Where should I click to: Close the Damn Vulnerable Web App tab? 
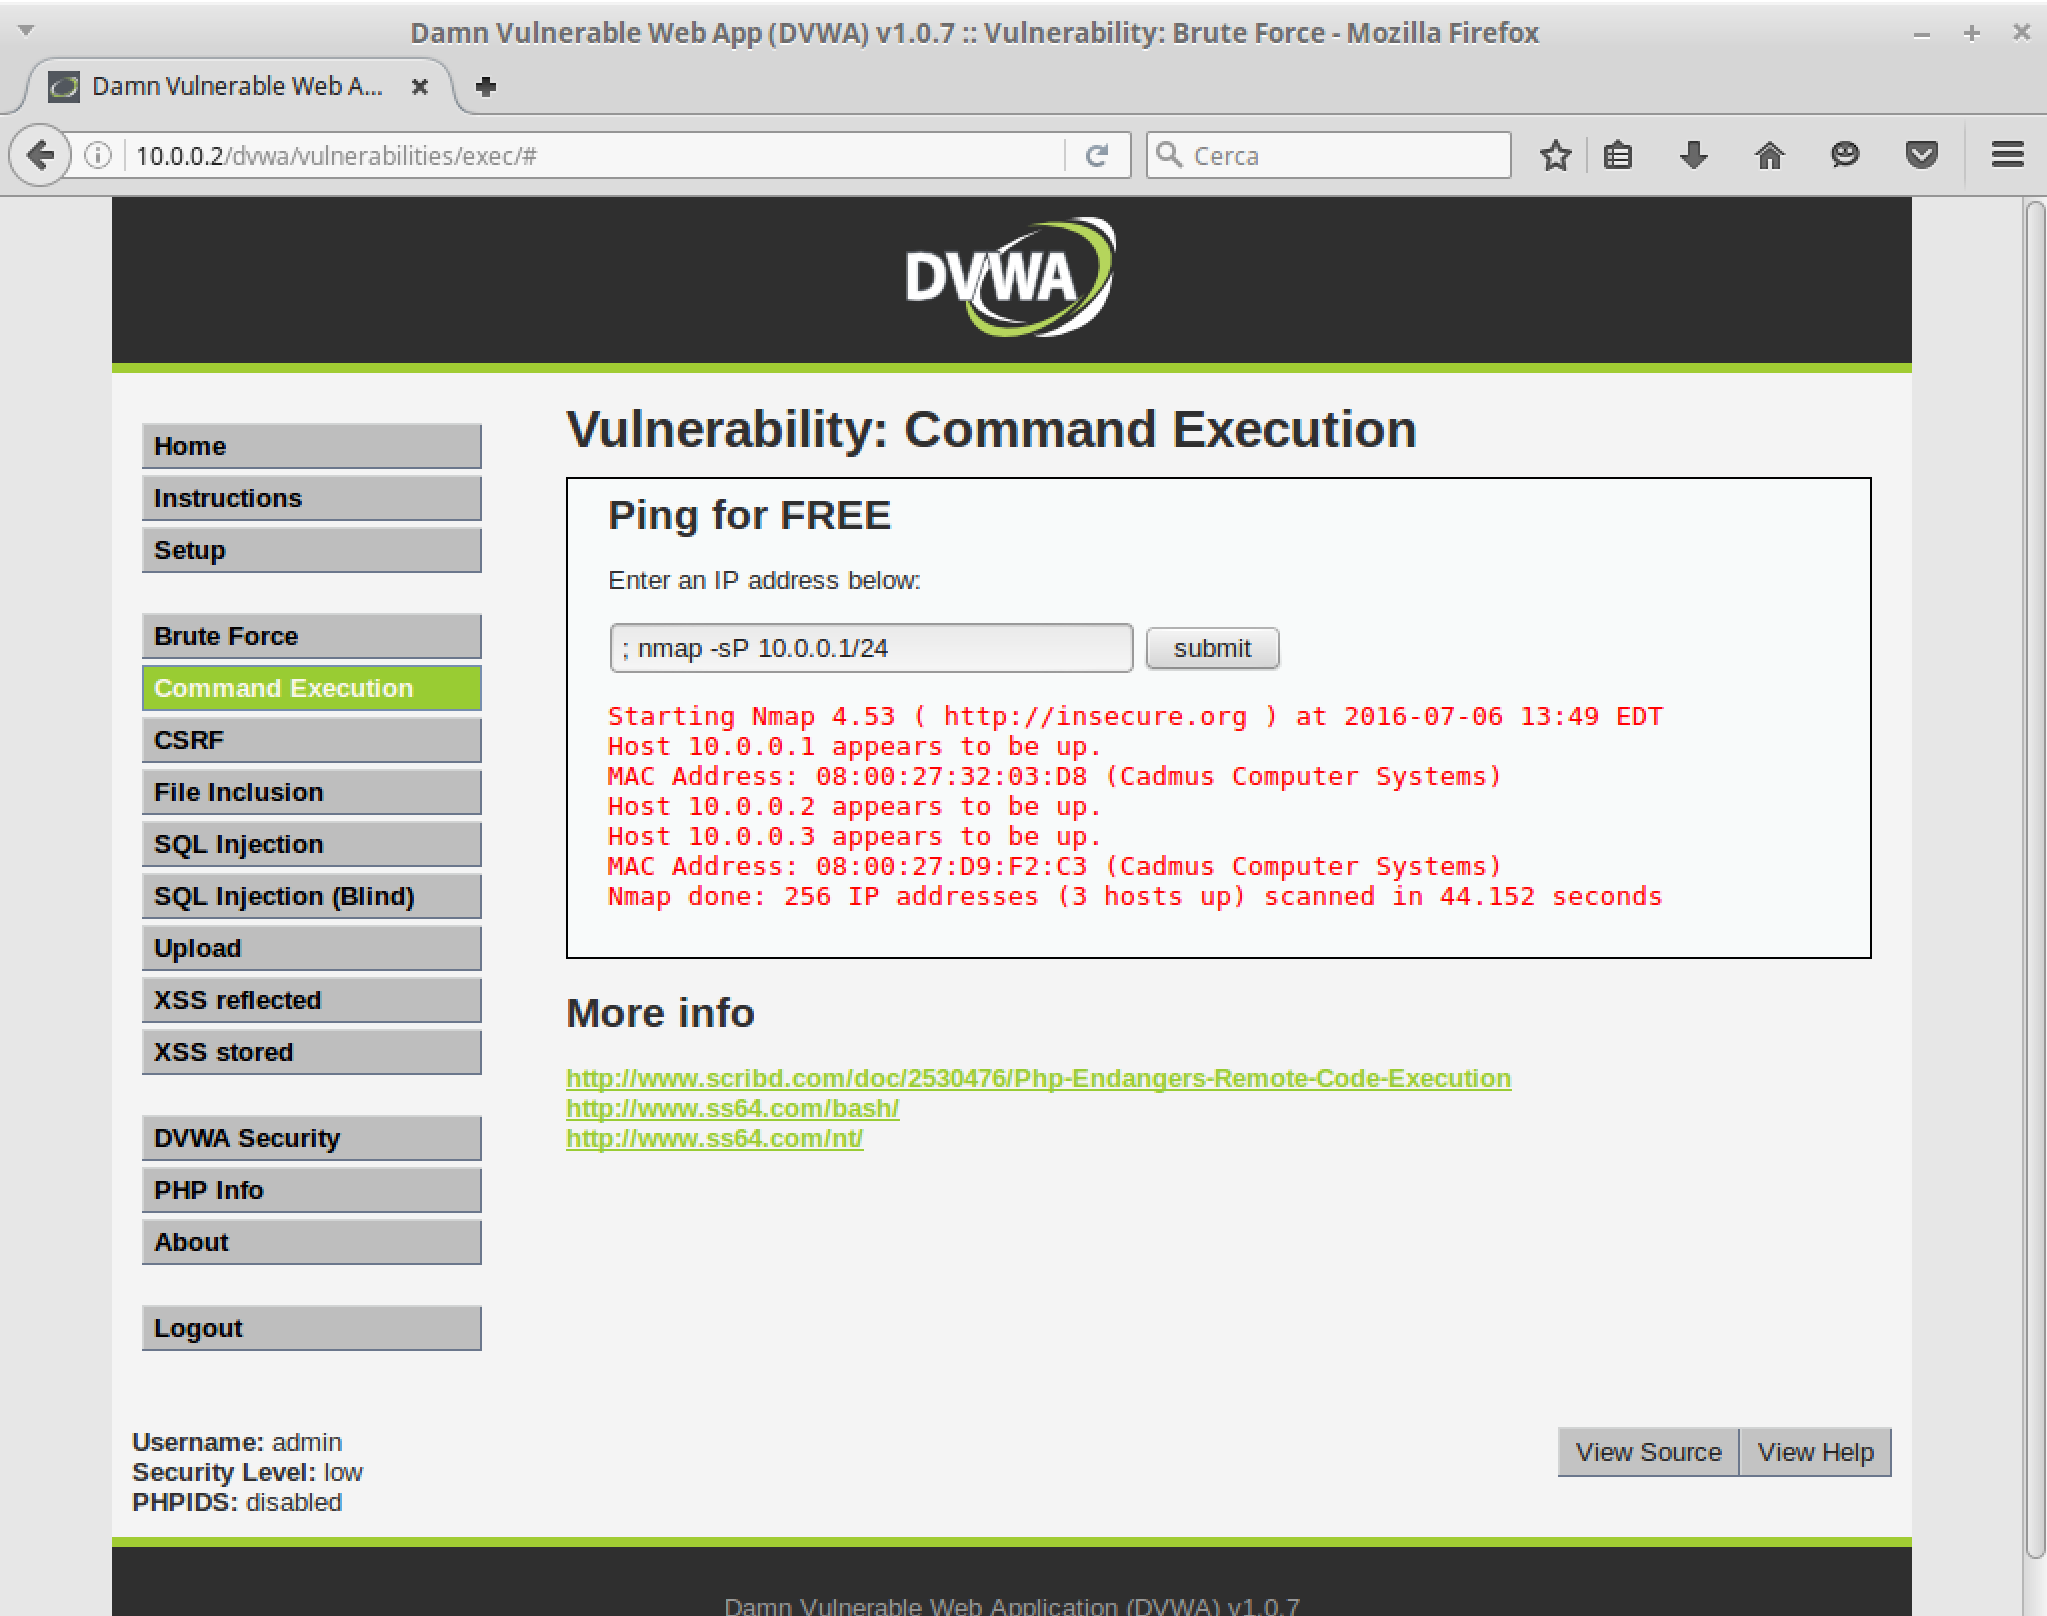tap(420, 87)
